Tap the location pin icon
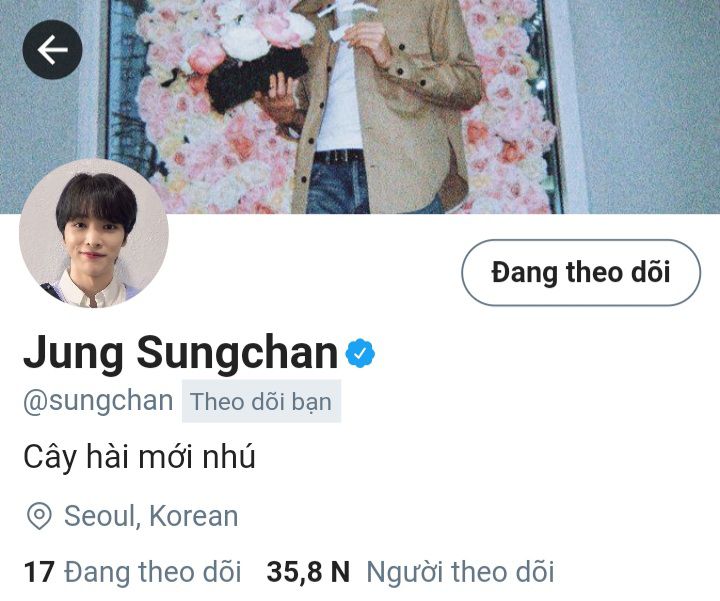The height and width of the screenshot is (601, 720). point(39,516)
